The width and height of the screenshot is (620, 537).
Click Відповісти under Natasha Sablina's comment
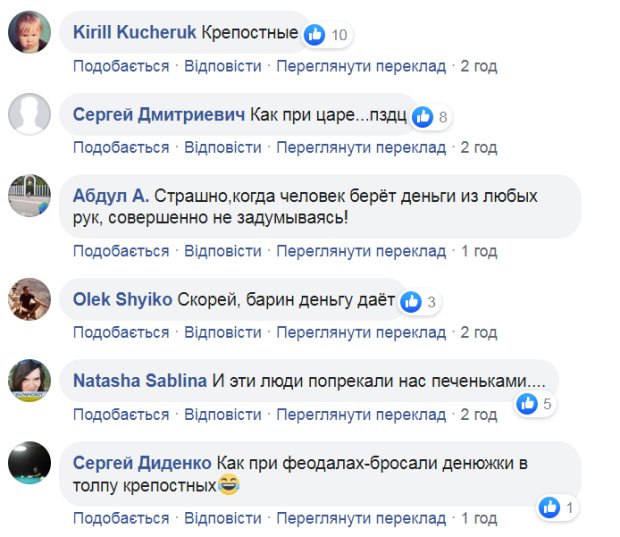click(x=223, y=414)
